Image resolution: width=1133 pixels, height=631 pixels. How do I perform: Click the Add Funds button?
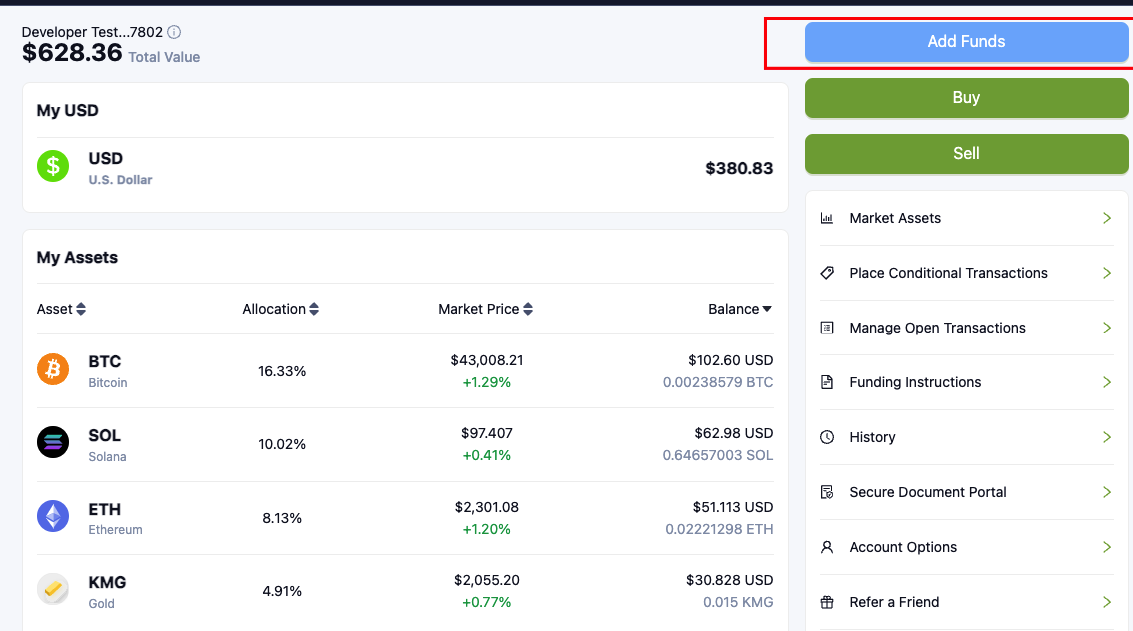point(965,41)
